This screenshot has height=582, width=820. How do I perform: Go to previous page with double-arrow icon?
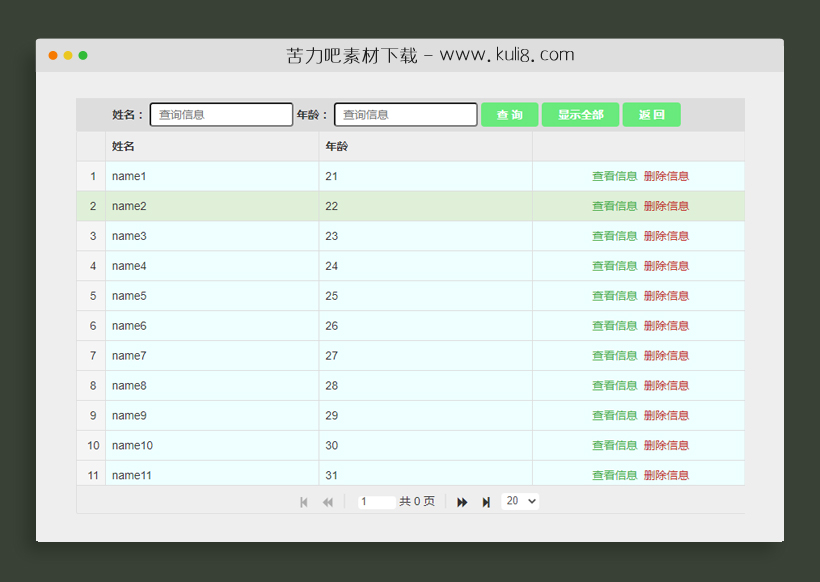(328, 502)
